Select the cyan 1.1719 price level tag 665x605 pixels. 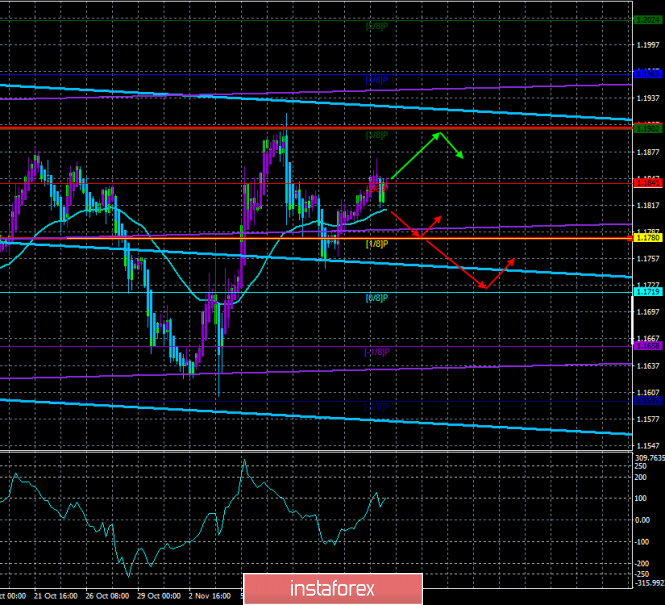648,292
